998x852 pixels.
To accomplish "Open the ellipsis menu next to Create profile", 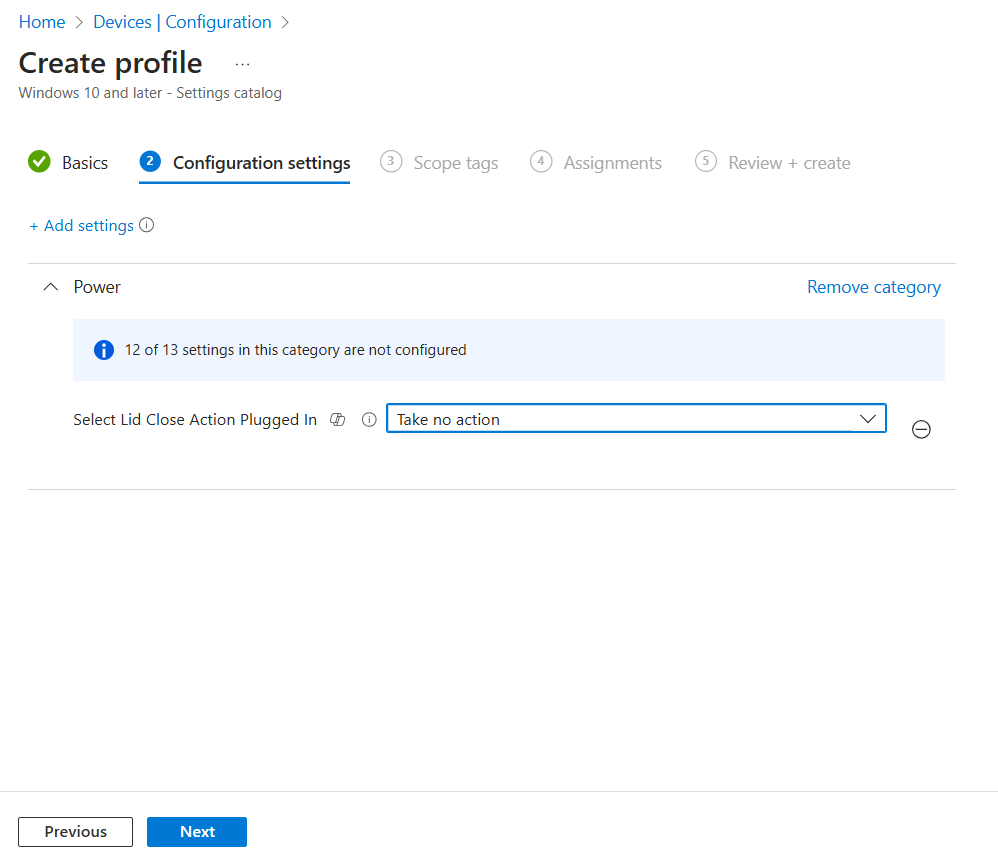I will pos(242,64).
